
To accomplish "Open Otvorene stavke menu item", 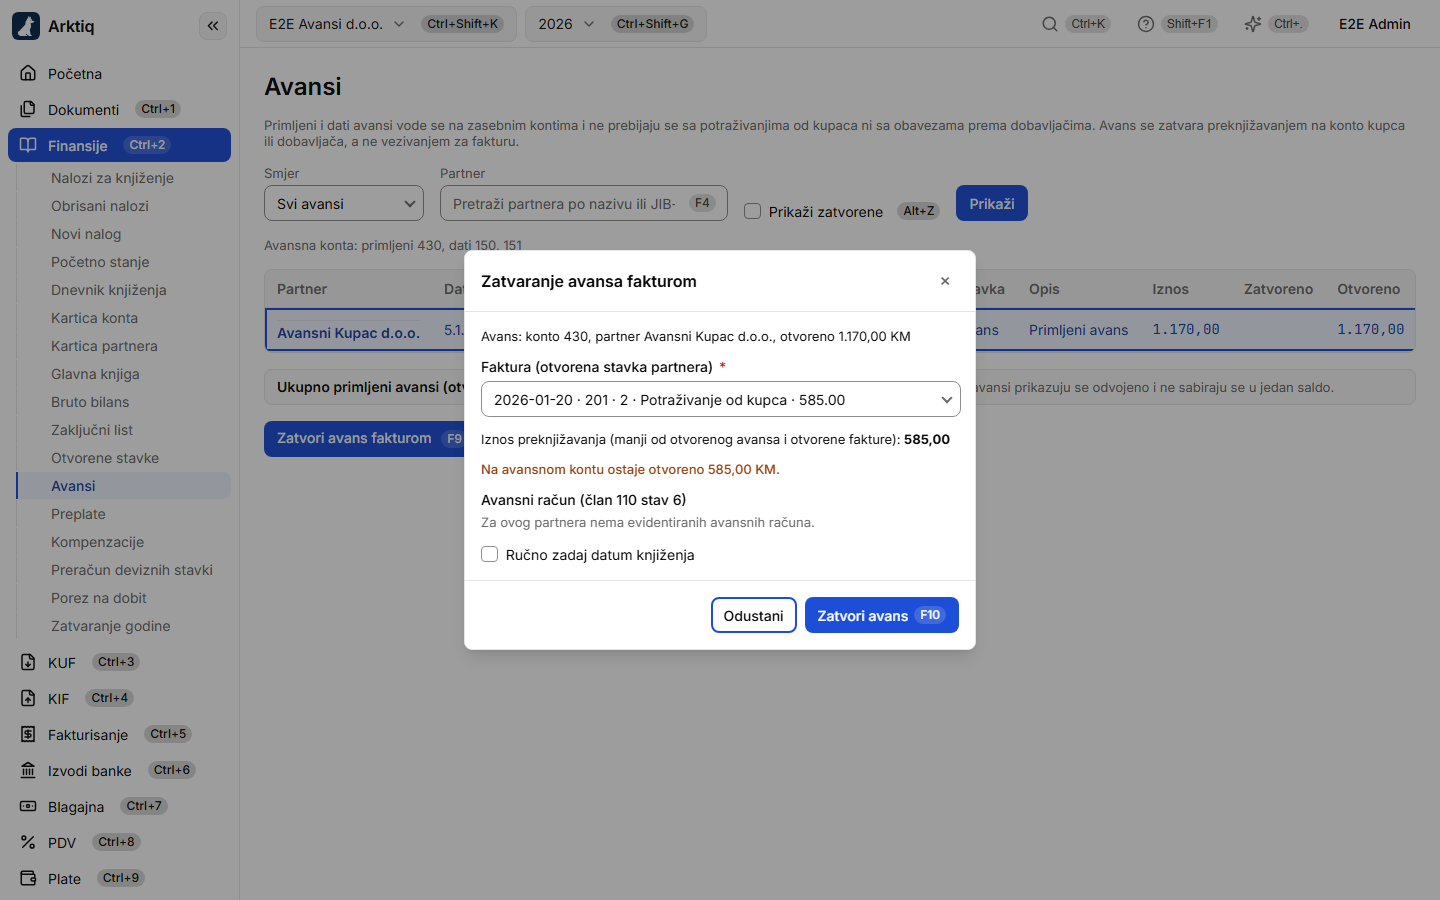I will coord(105,458).
